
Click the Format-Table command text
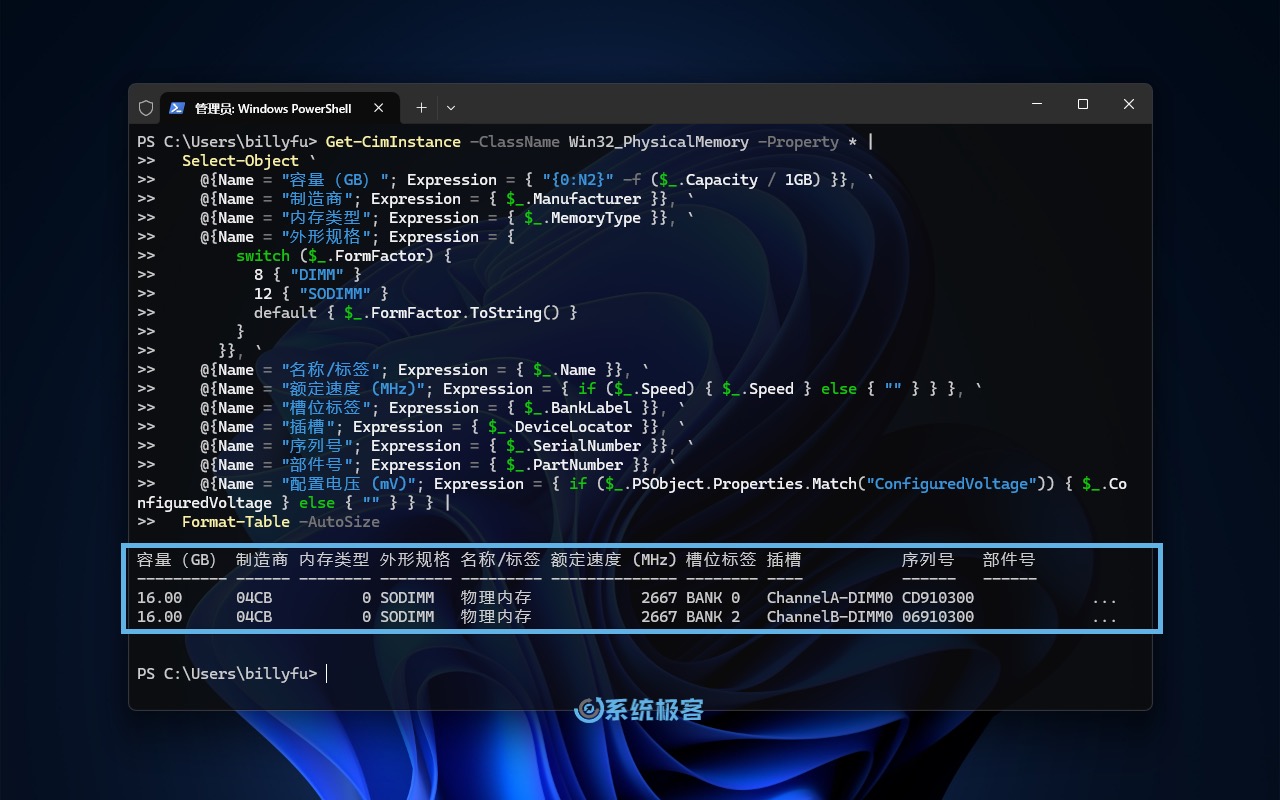point(236,522)
